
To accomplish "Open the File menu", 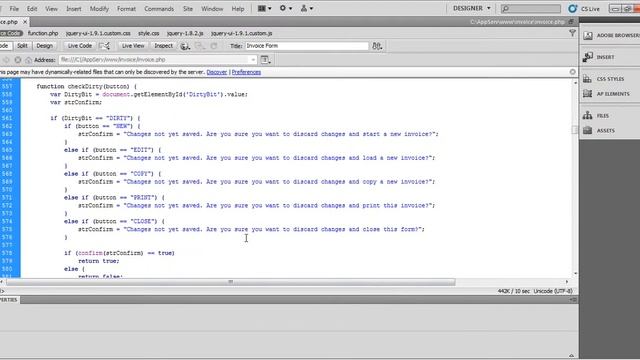I will 14,9.
